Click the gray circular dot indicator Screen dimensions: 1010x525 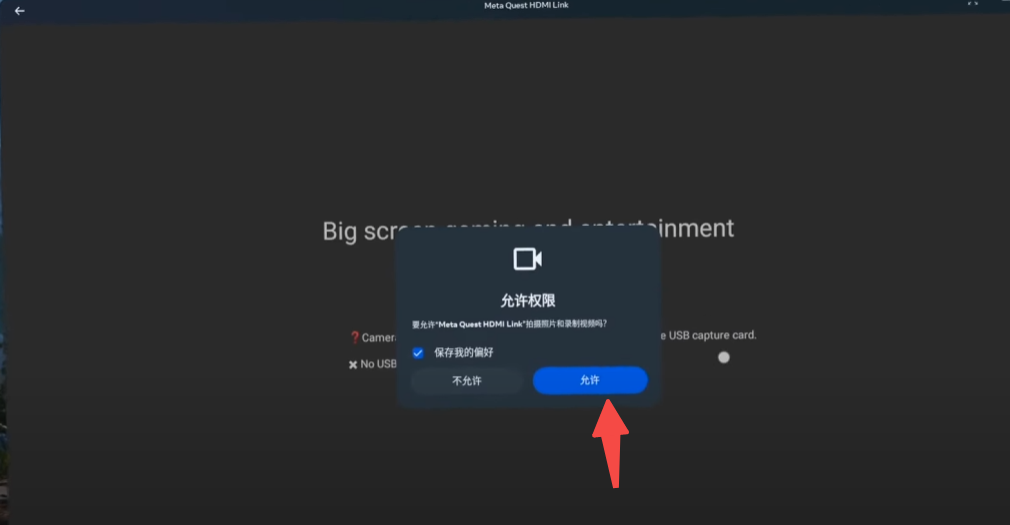point(724,358)
